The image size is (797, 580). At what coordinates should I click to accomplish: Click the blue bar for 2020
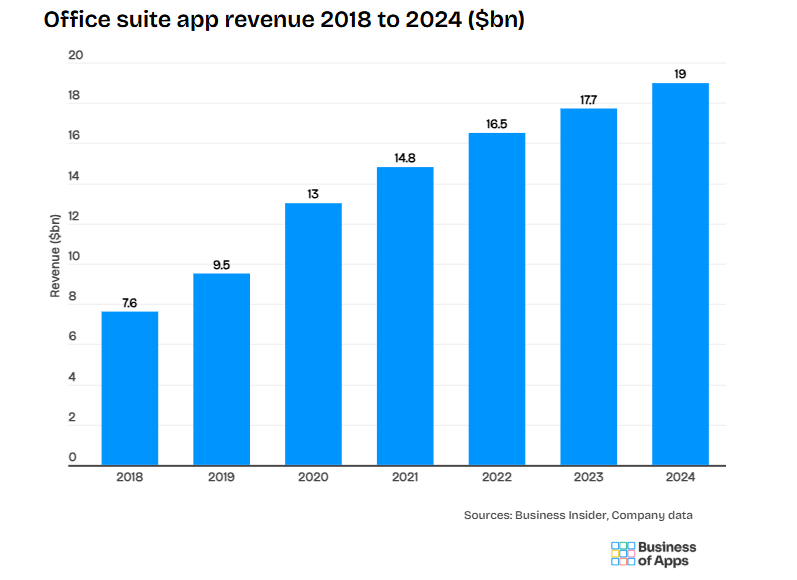coord(313,334)
